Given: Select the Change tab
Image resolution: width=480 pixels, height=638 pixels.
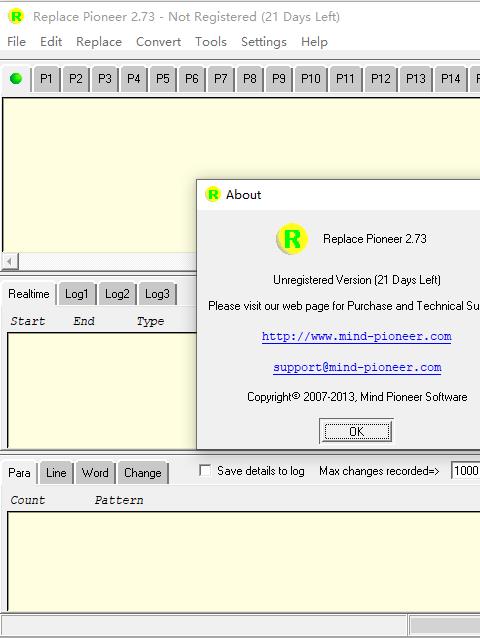Looking at the screenshot, I should [143, 473].
